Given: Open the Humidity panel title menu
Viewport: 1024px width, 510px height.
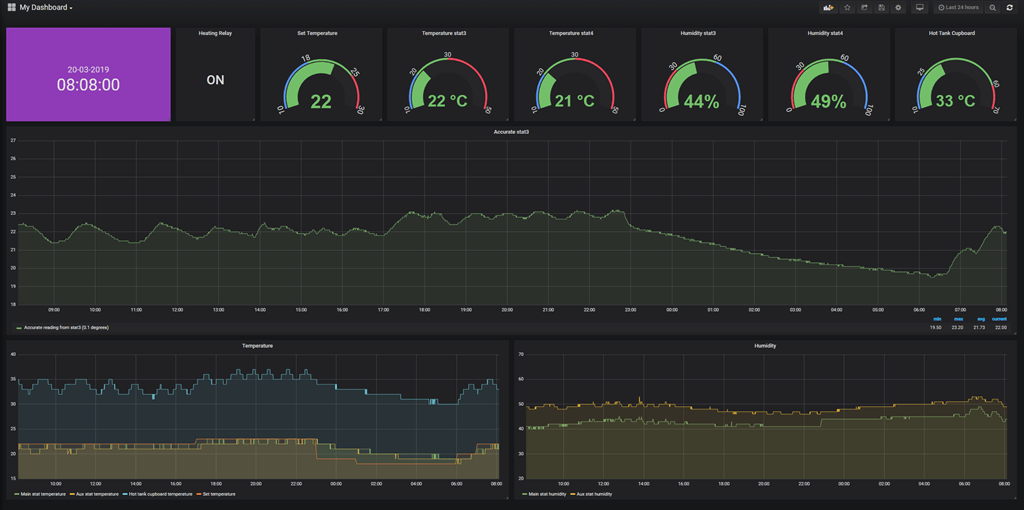Looking at the screenshot, I should point(765,346).
